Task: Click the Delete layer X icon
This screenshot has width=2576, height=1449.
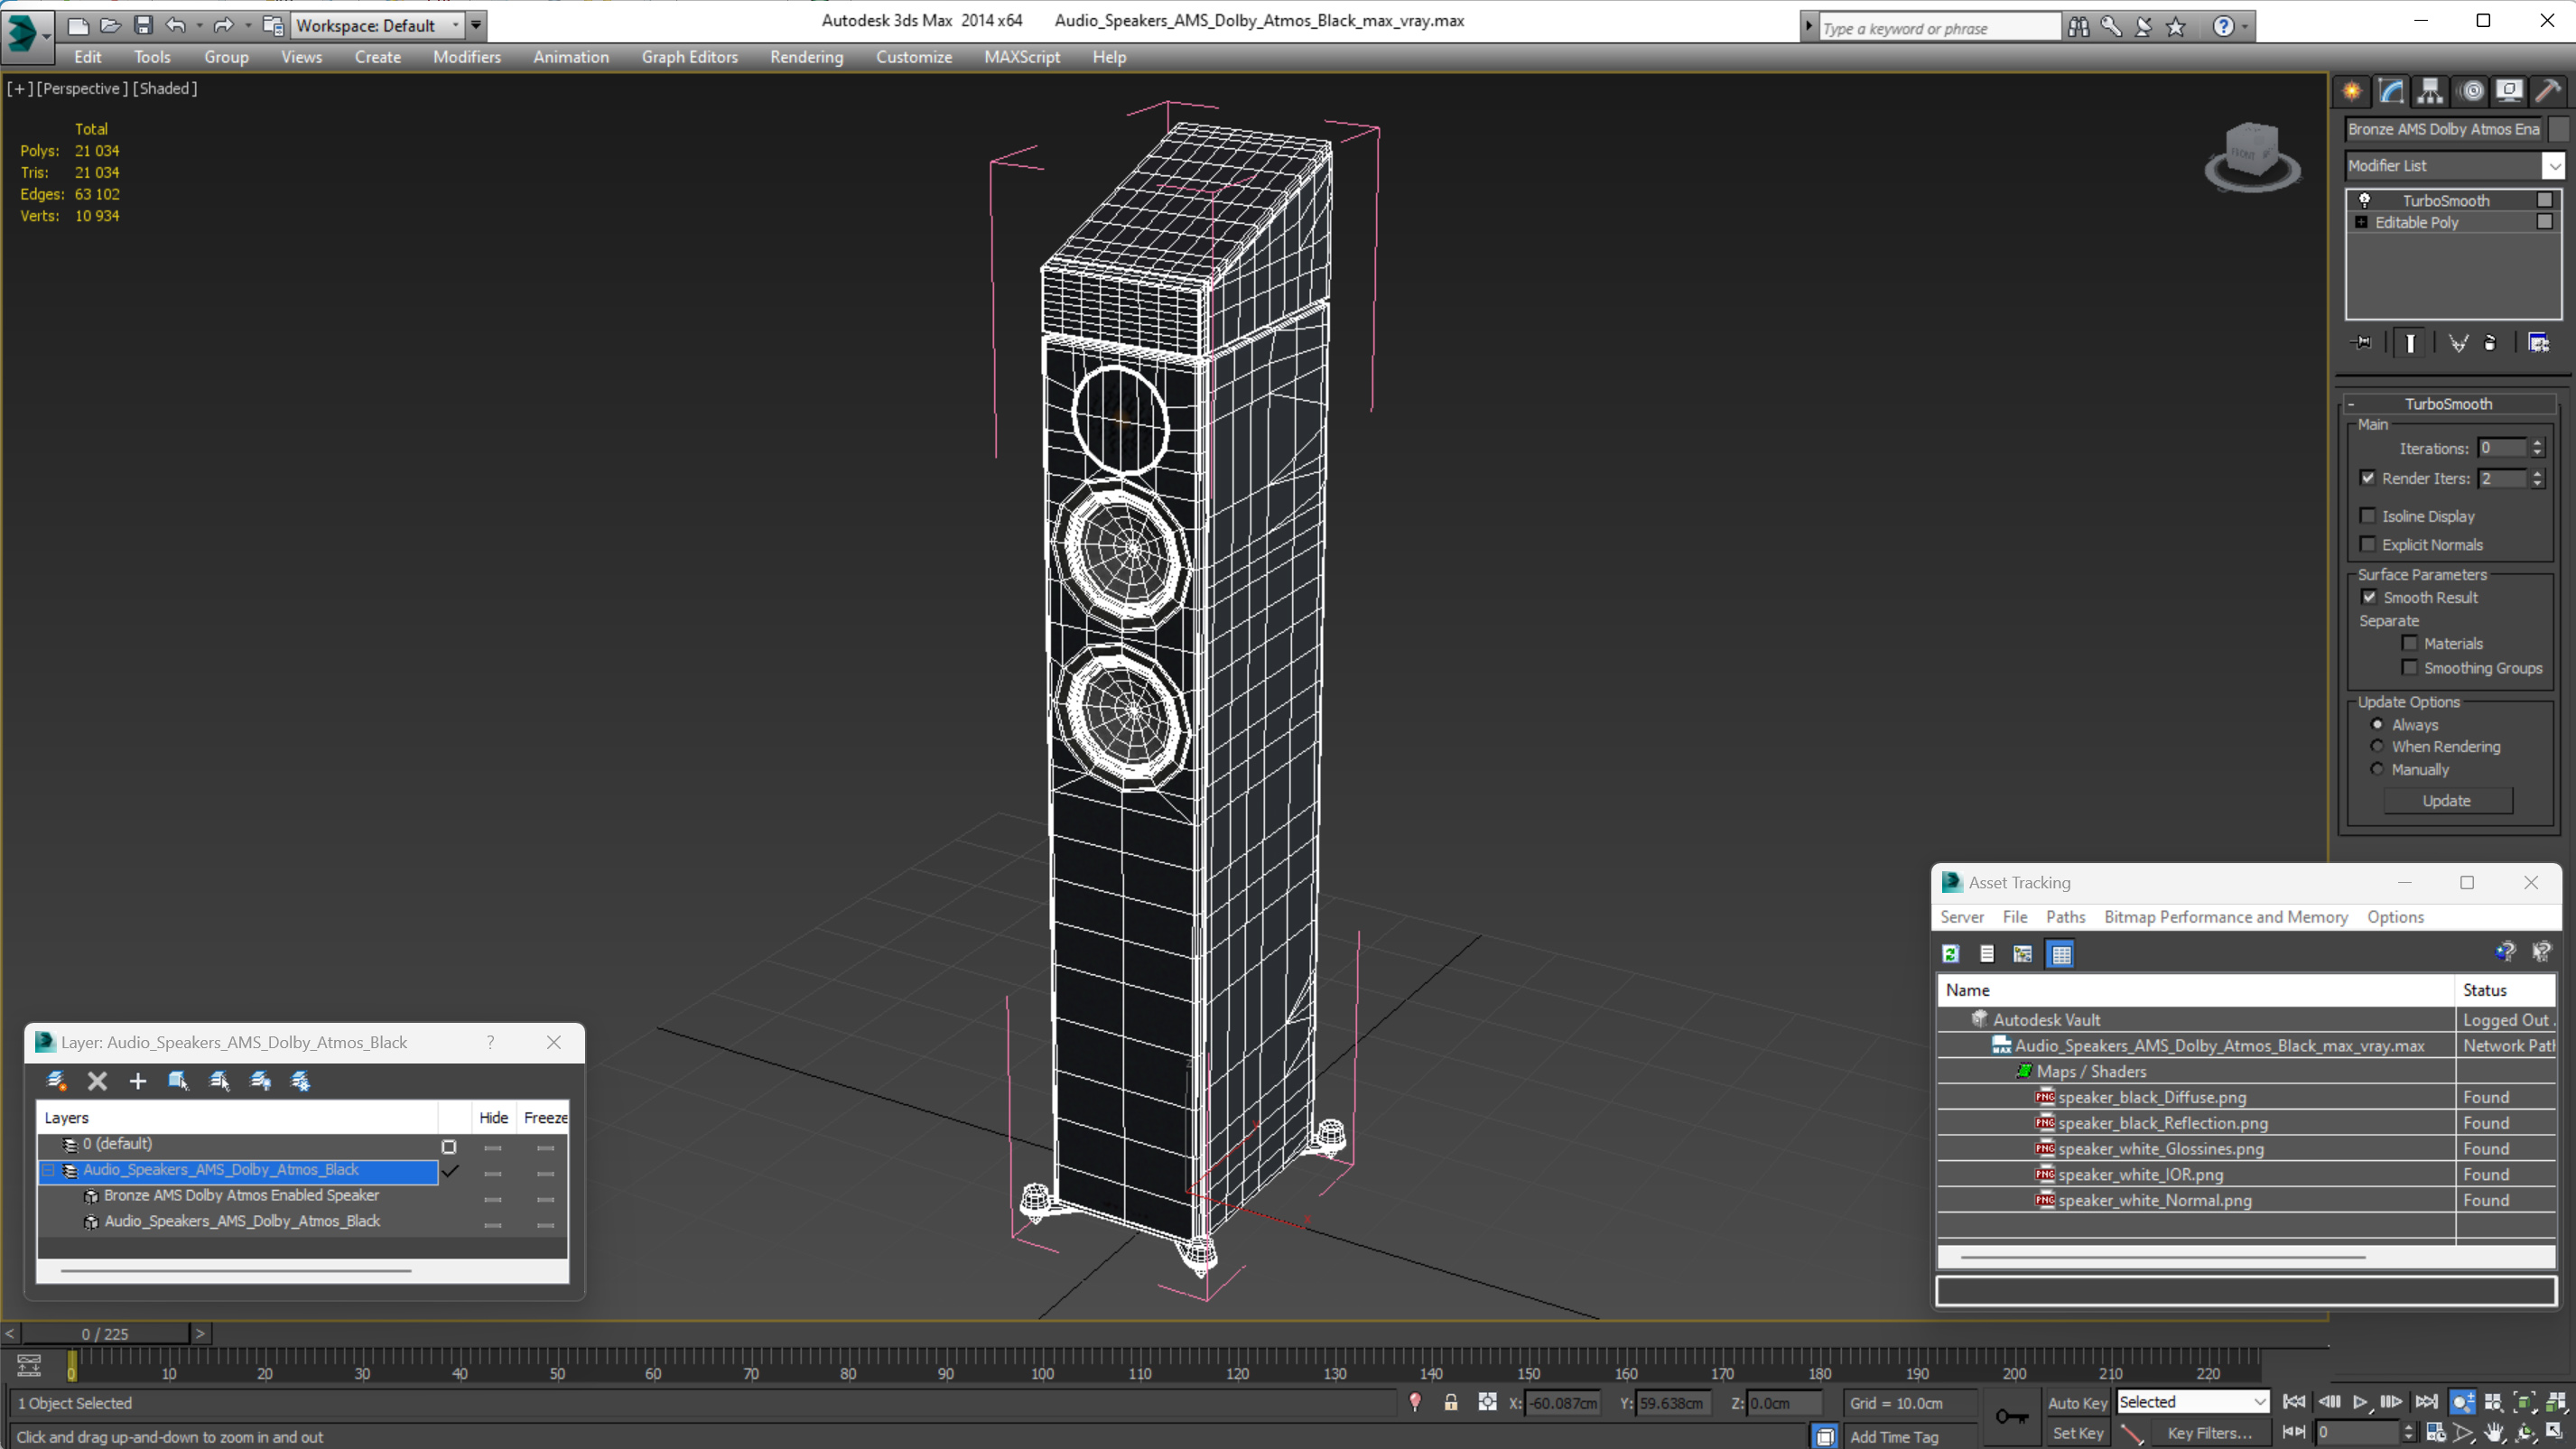Action: 97,1081
